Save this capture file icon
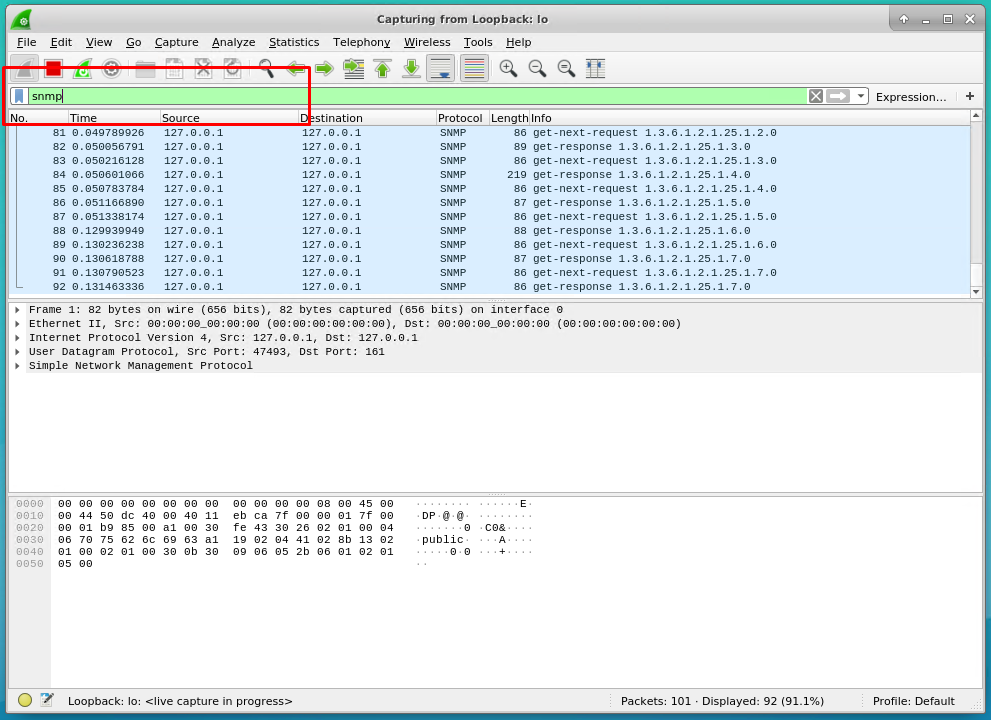This screenshot has width=991, height=720. [x=174, y=68]
